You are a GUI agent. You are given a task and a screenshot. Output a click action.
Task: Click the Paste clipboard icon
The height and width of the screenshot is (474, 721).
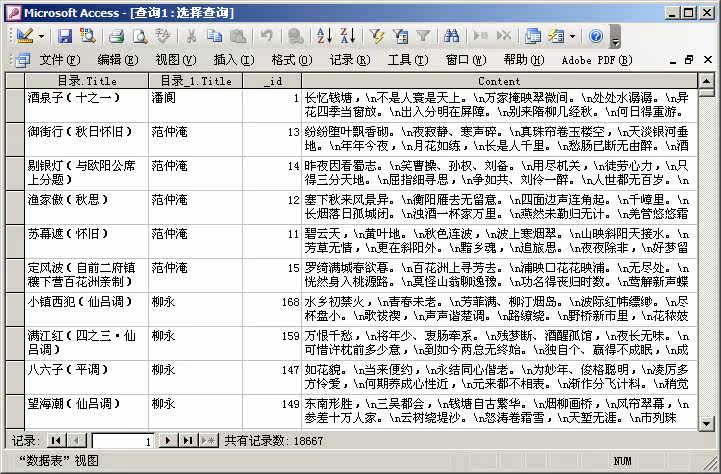(x=238, y=36)
